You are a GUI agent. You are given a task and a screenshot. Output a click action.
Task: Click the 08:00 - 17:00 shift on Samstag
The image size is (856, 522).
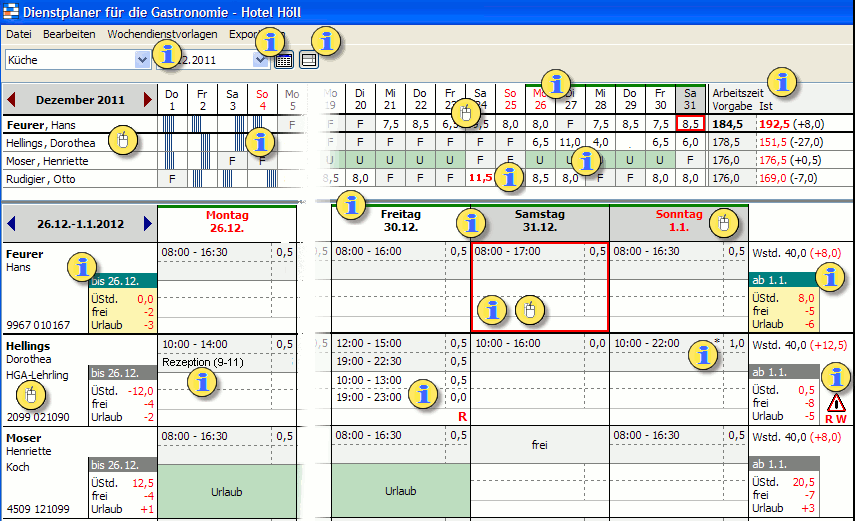[507, 252]
